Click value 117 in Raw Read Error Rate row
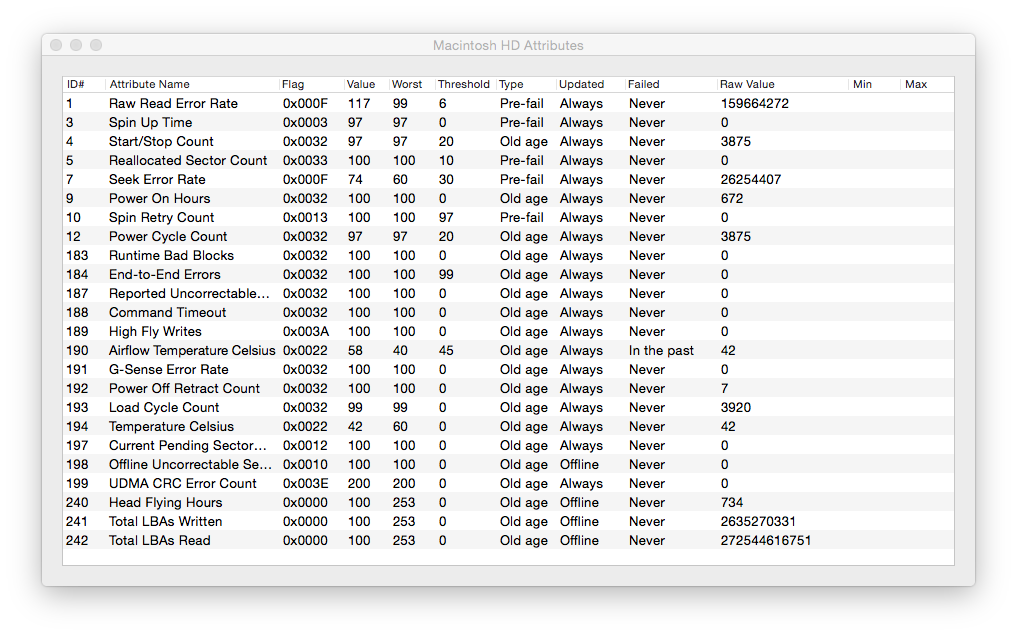This screenshot has height=636, width=1017. 359,104
